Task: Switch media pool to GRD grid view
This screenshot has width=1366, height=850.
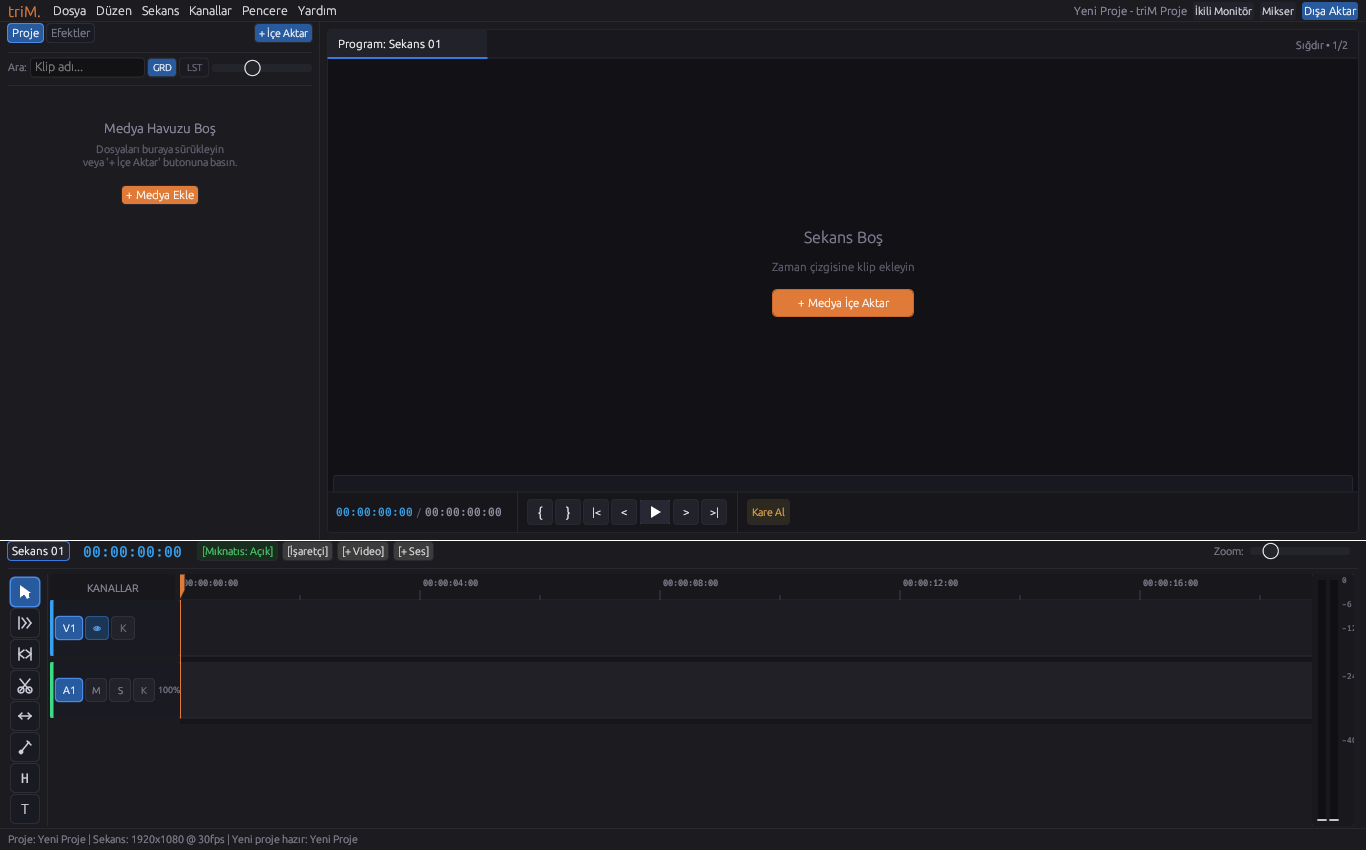Action: pyautogui.click(x=162, y=68)
